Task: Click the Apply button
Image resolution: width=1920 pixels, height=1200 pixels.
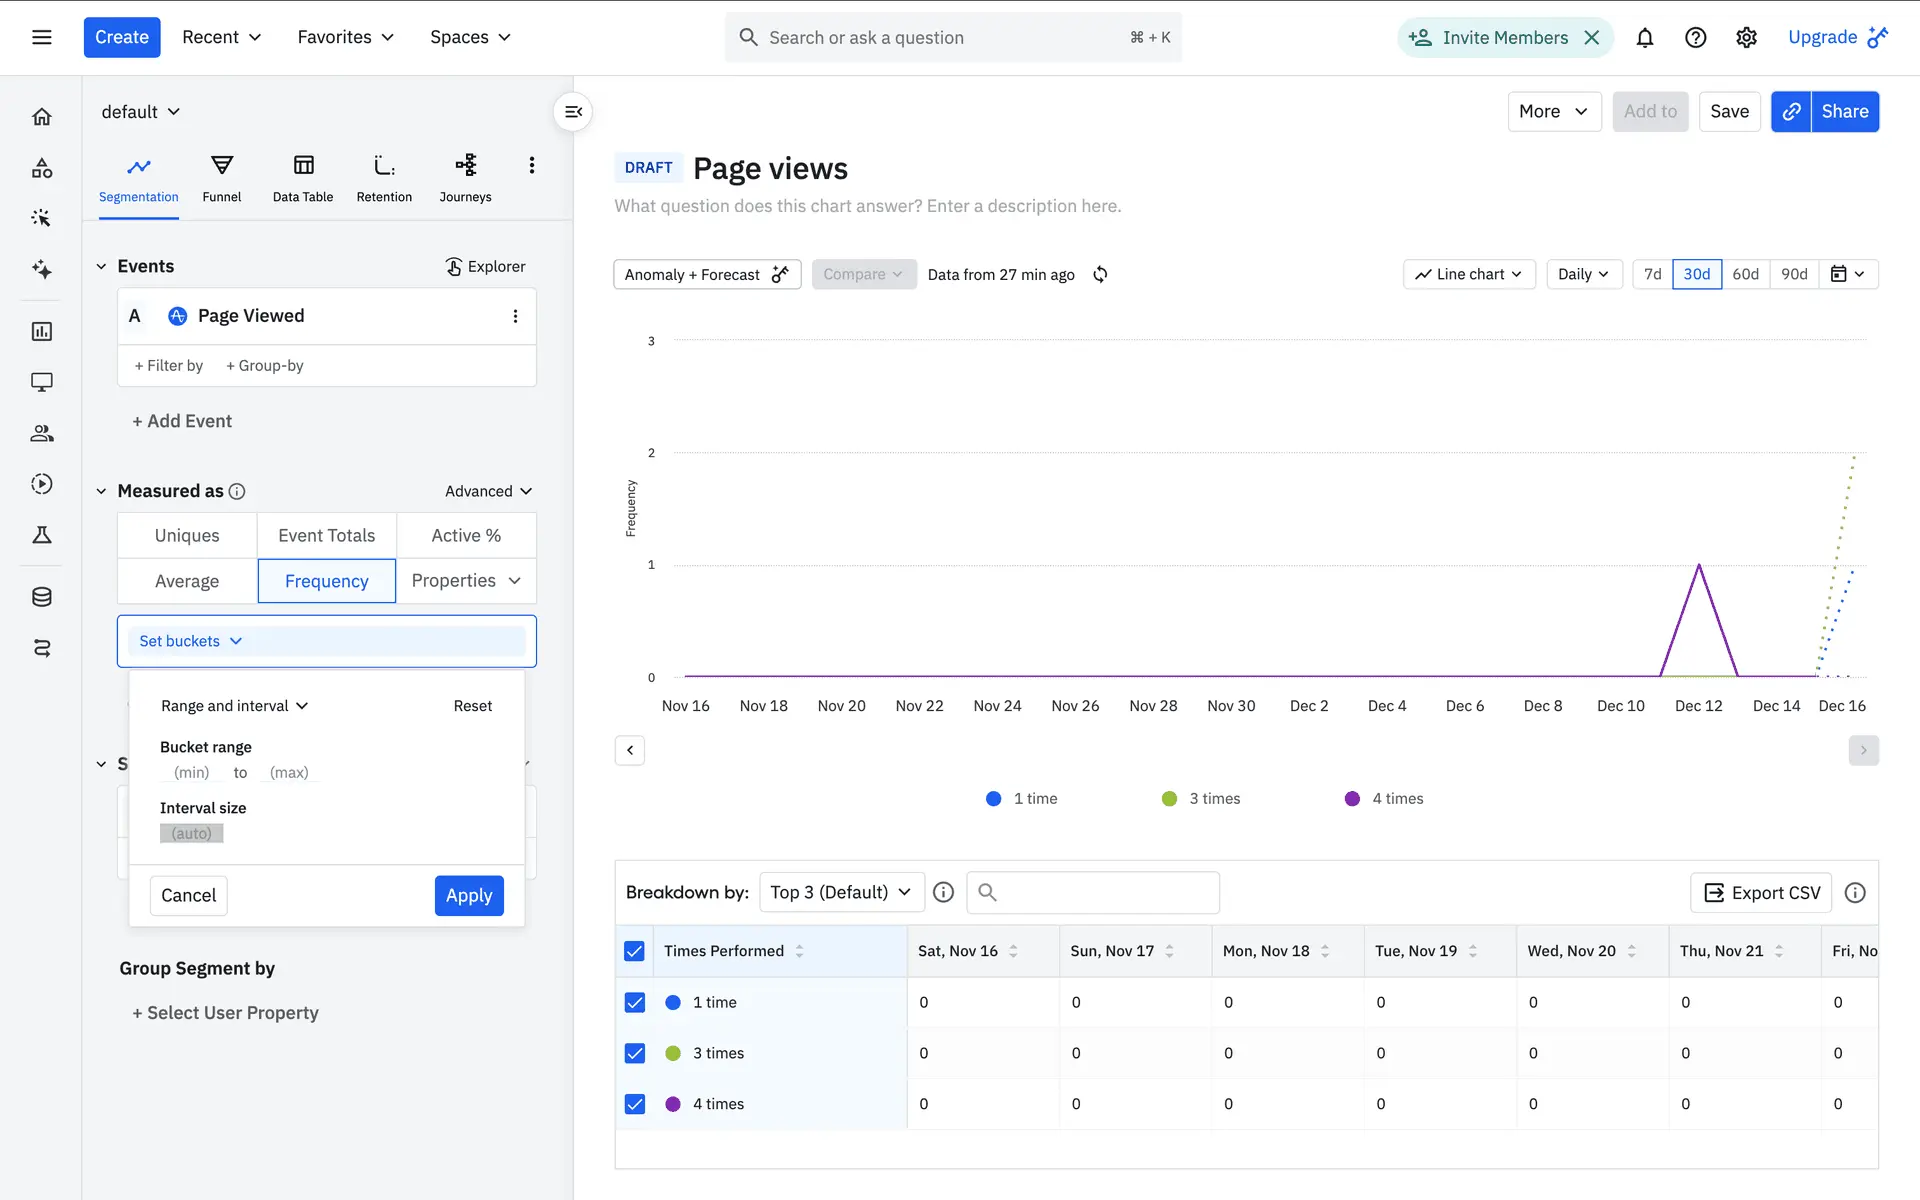Action: pos(469,896)
